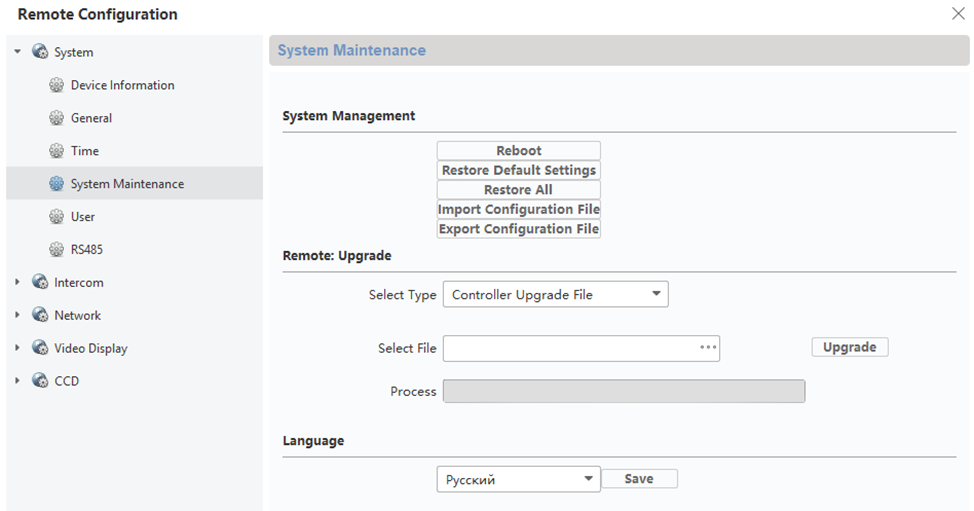Click Export Configuration File button
This screenshot has height=511, width=974.
(518, 229)
